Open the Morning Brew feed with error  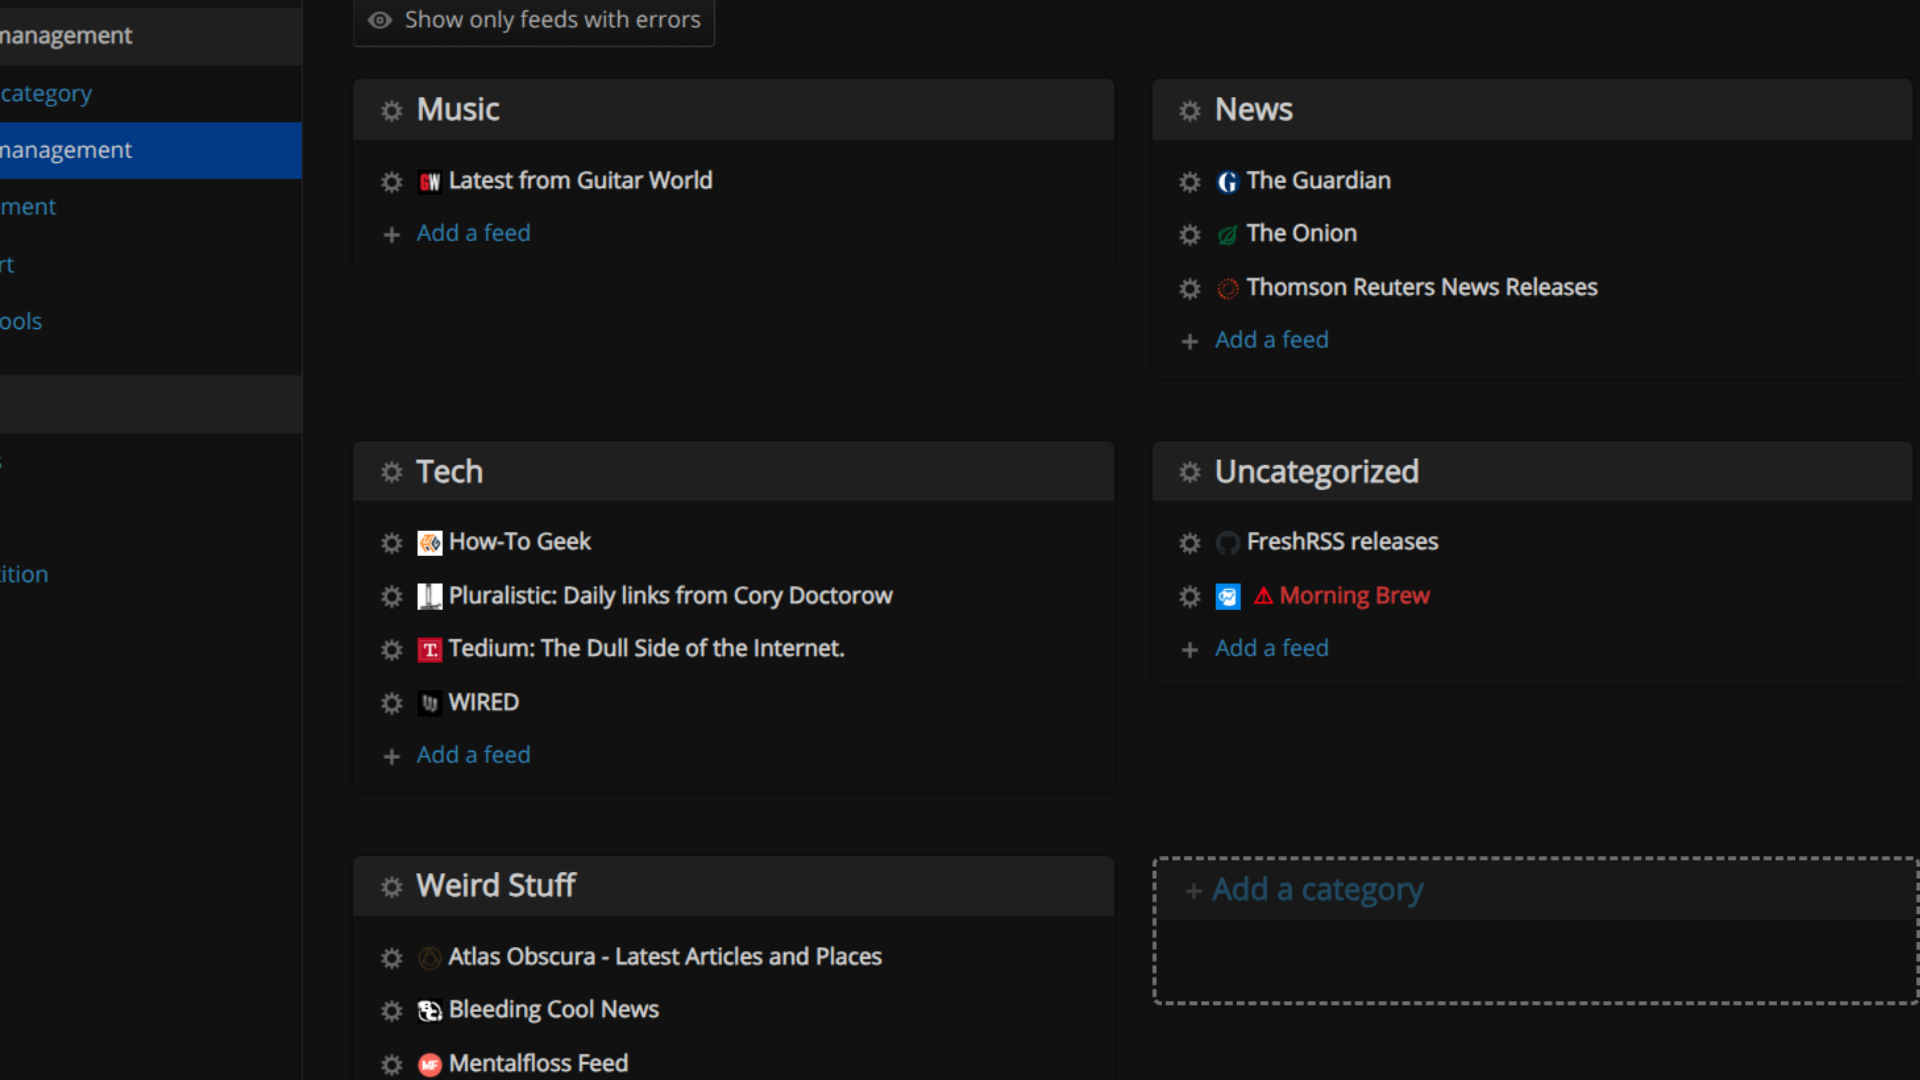click(x=1354, y=596)
